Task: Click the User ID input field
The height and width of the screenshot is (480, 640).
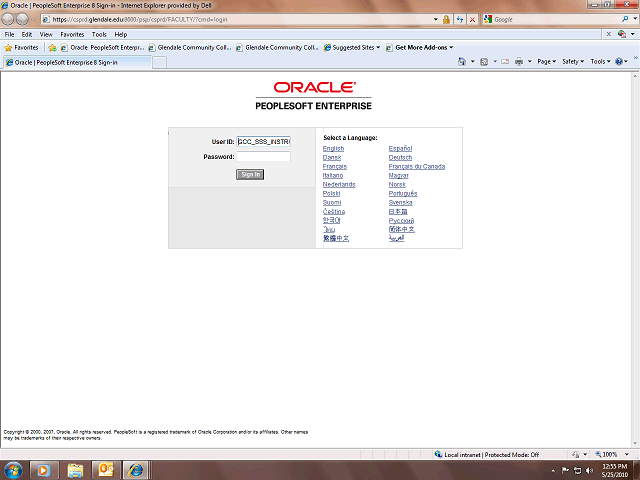Action: (x=264, y=142)
